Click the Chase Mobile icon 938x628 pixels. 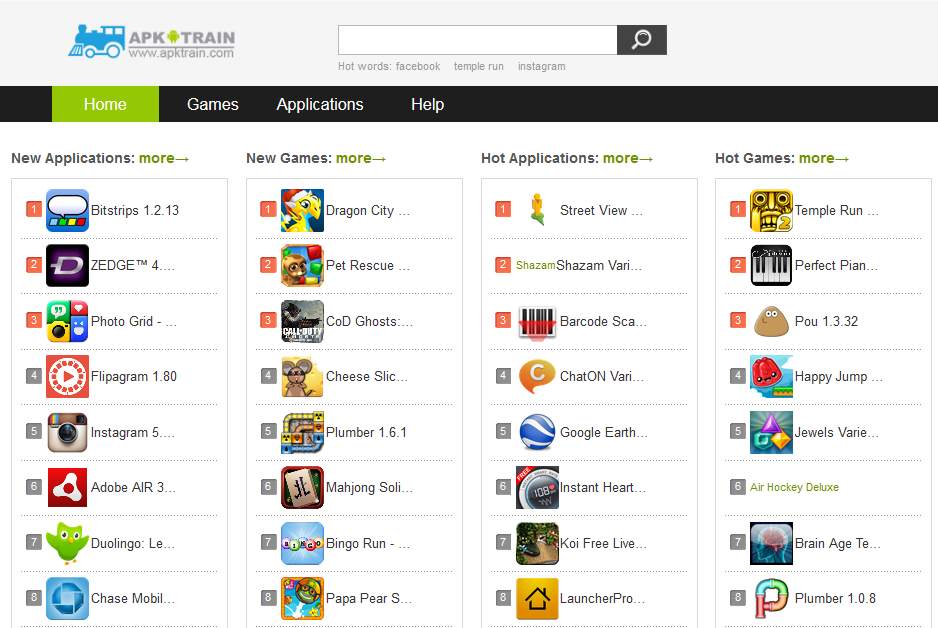point(68,598)
